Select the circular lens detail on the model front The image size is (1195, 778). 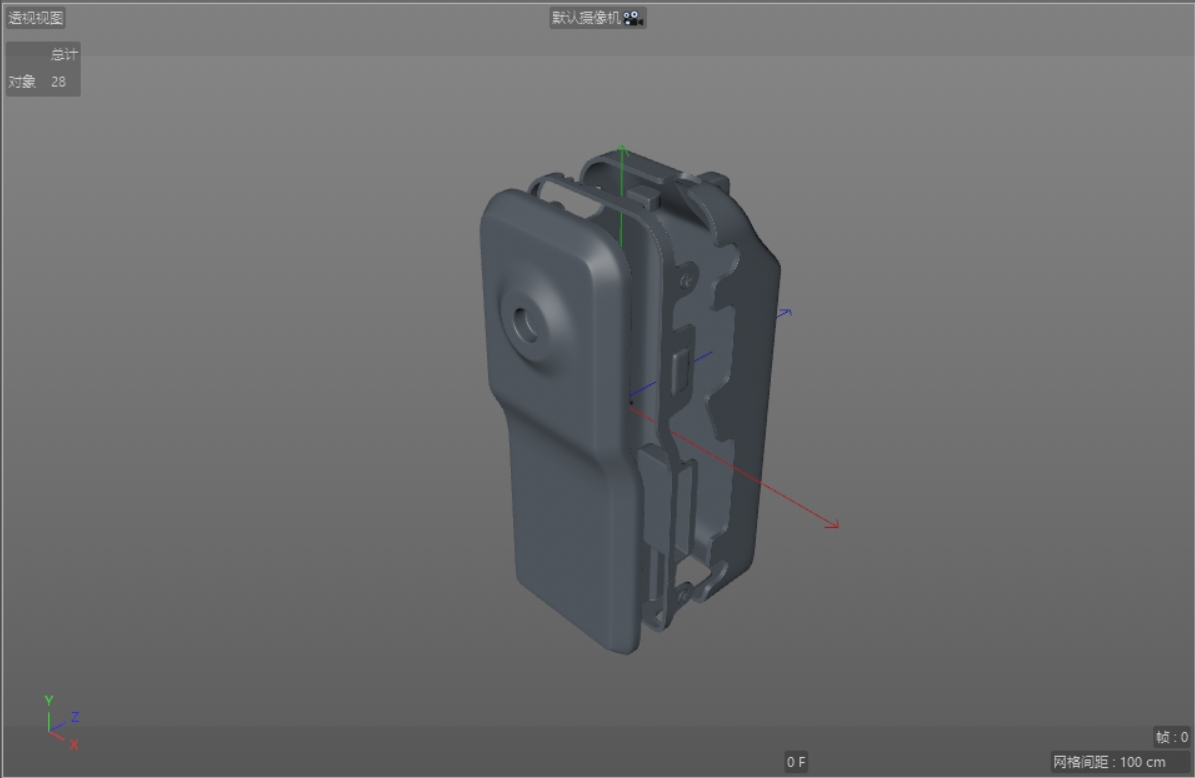528,325
